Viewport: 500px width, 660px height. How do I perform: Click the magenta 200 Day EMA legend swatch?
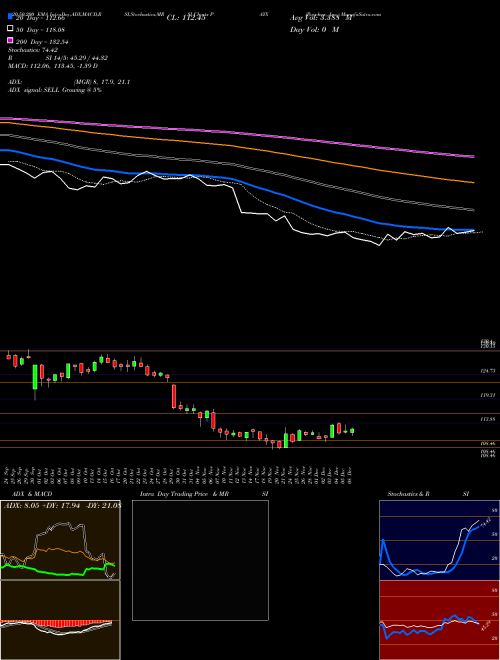pos(11,40)
